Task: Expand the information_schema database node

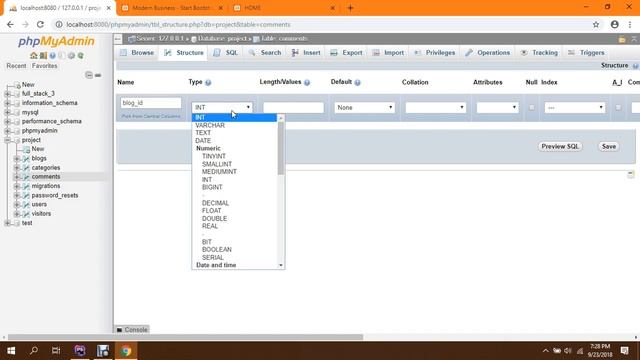Action: point(7,103)
